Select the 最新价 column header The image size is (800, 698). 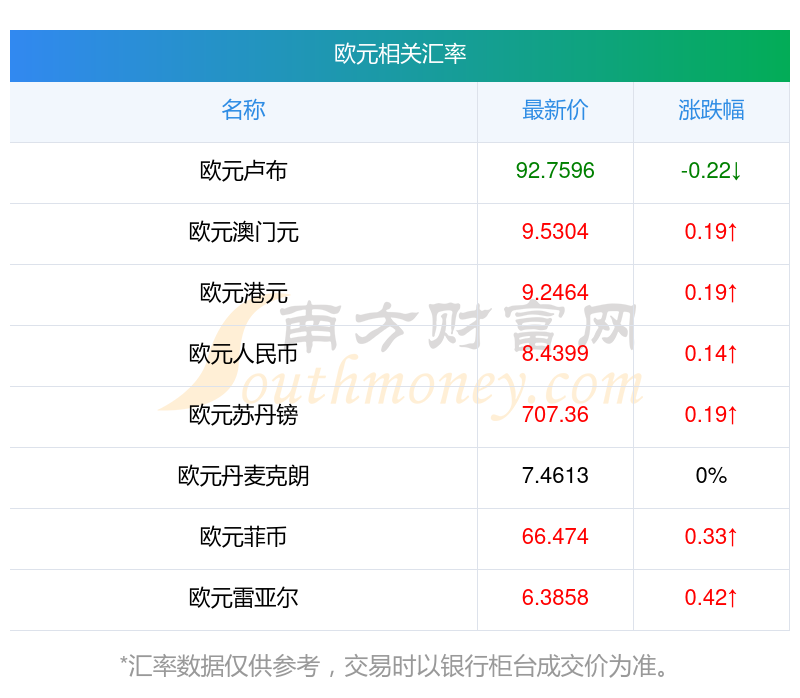click(x=555, y=110)
